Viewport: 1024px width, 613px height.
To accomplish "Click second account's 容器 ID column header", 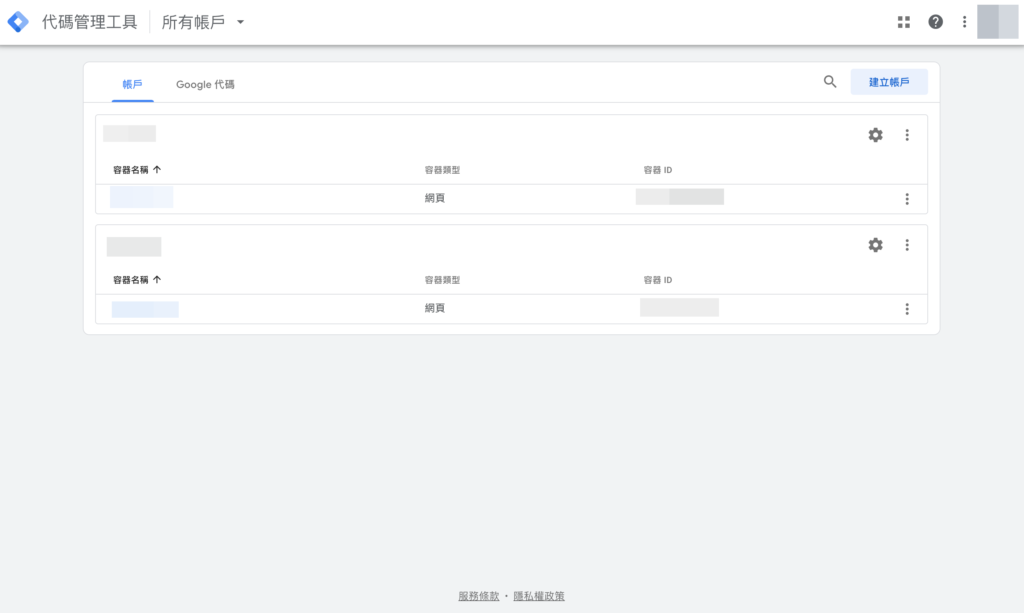I will pyautogui.click(x=658, y=280).
